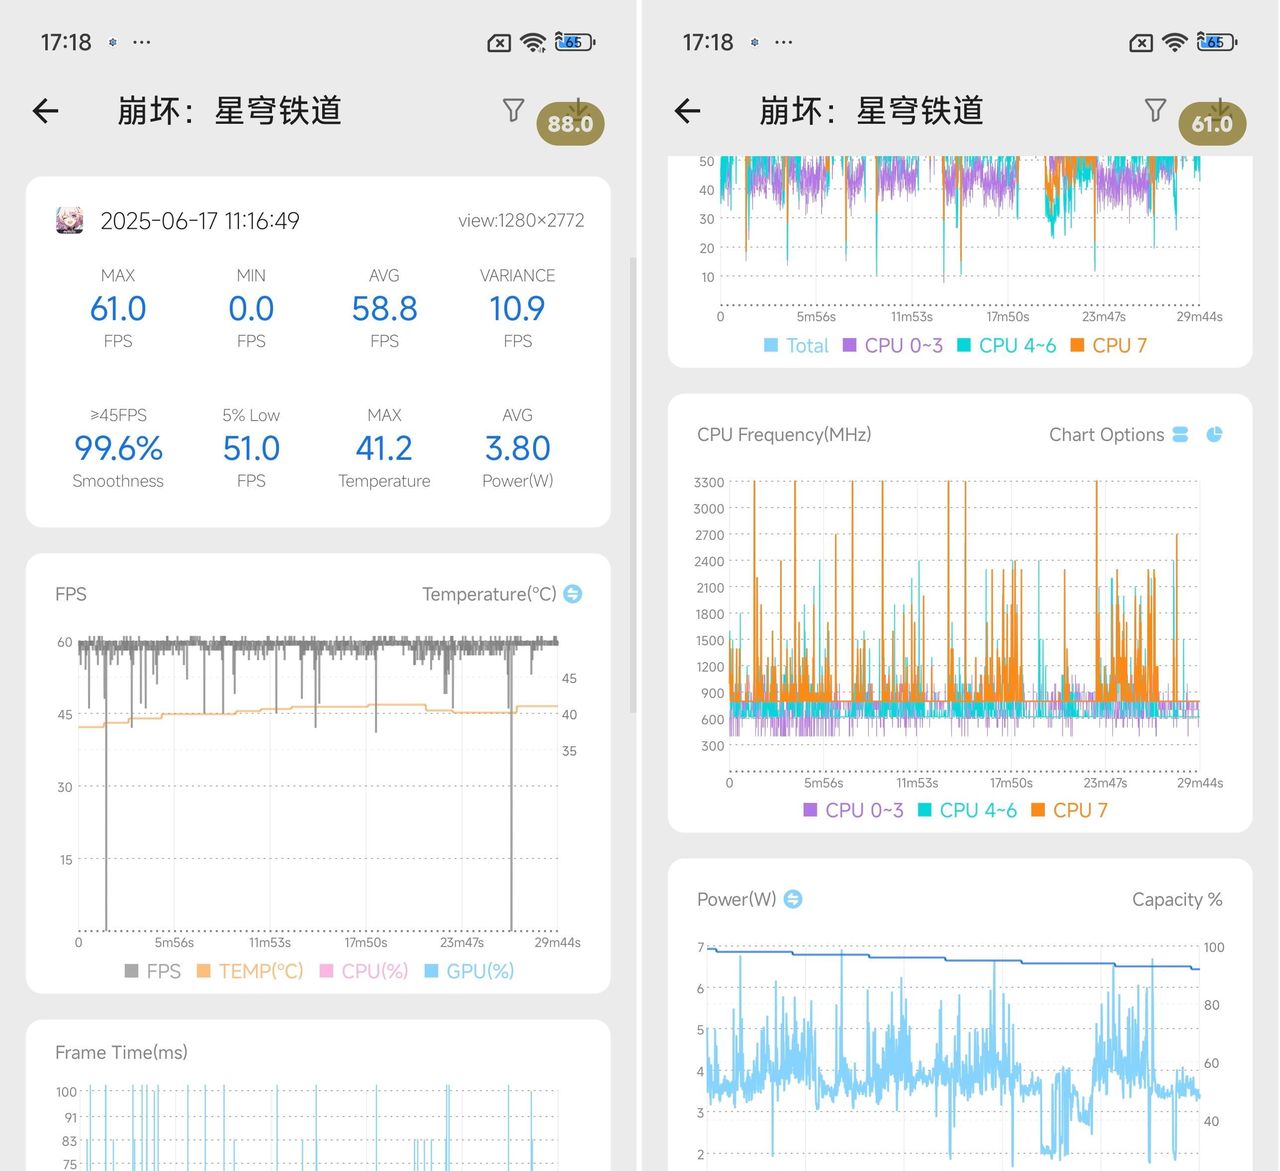Open filter options on the right panel
The height and width of the screenshot is (1171, 1280).
(1155, 111)
